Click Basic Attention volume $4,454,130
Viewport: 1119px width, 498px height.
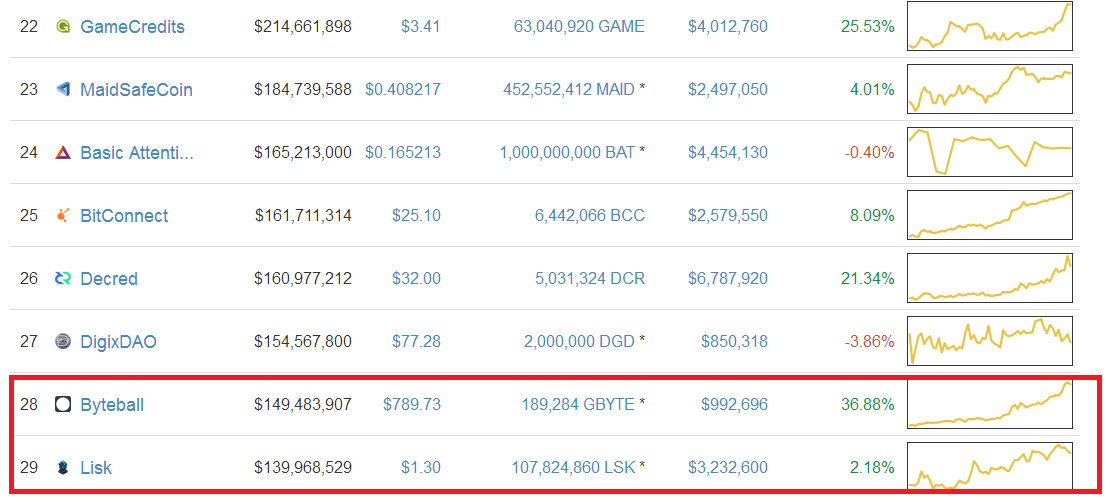tap(728, 153)
